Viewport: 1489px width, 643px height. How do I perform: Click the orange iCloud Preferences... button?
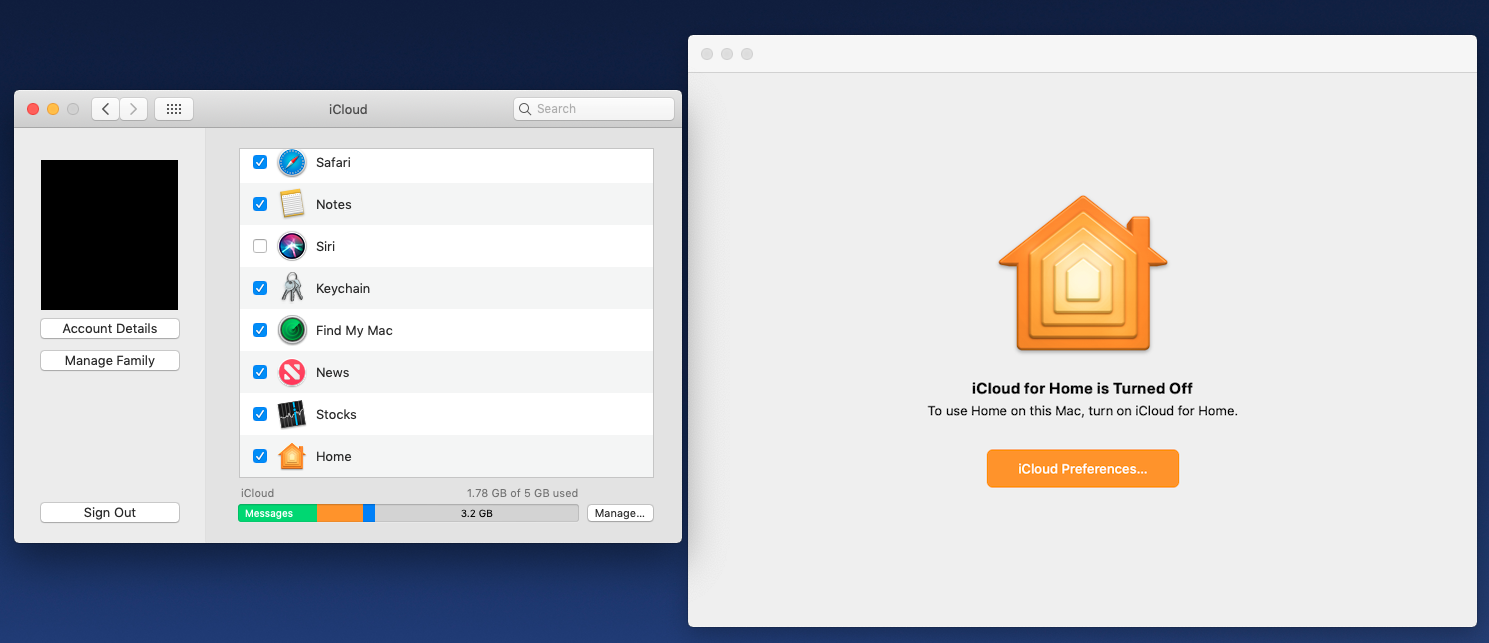(x=1083, y=468)
